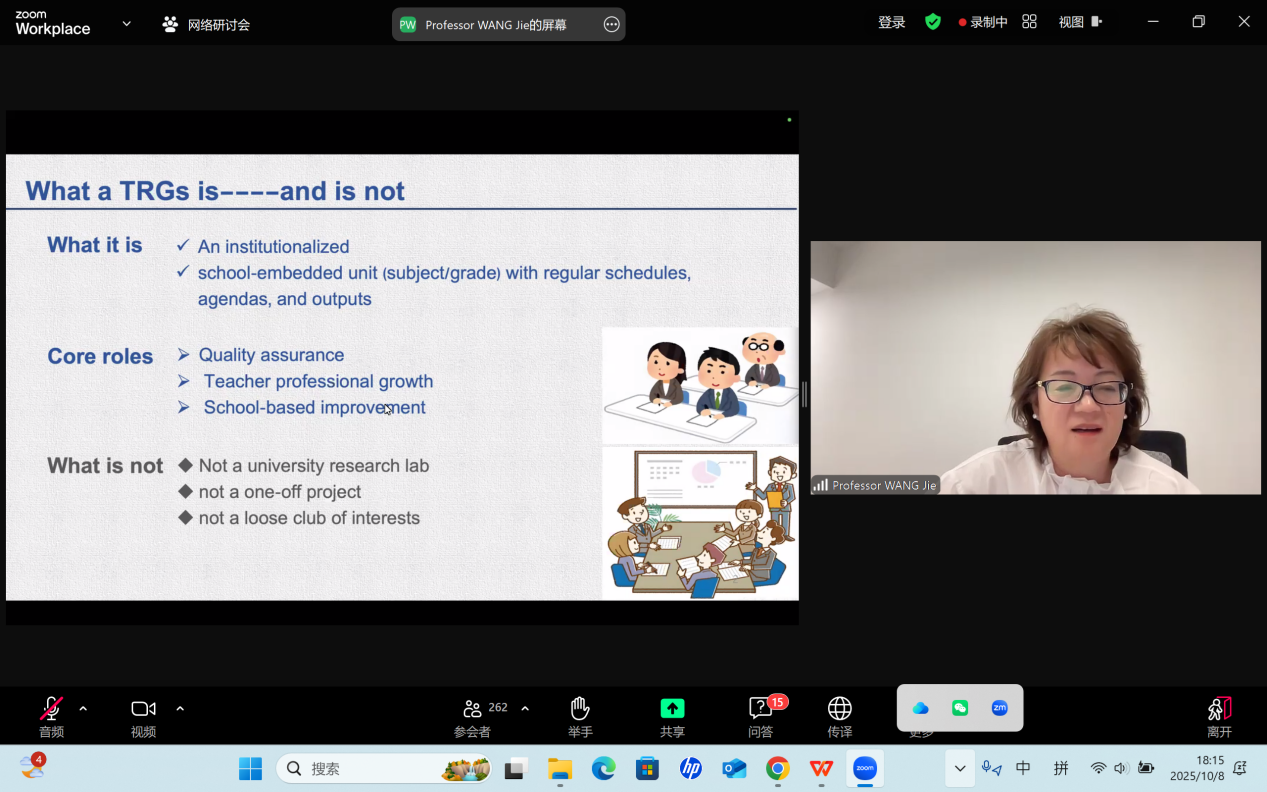Expand the participants options chevron
Viewport: 1267px width, 792px height.
point(525,709)
